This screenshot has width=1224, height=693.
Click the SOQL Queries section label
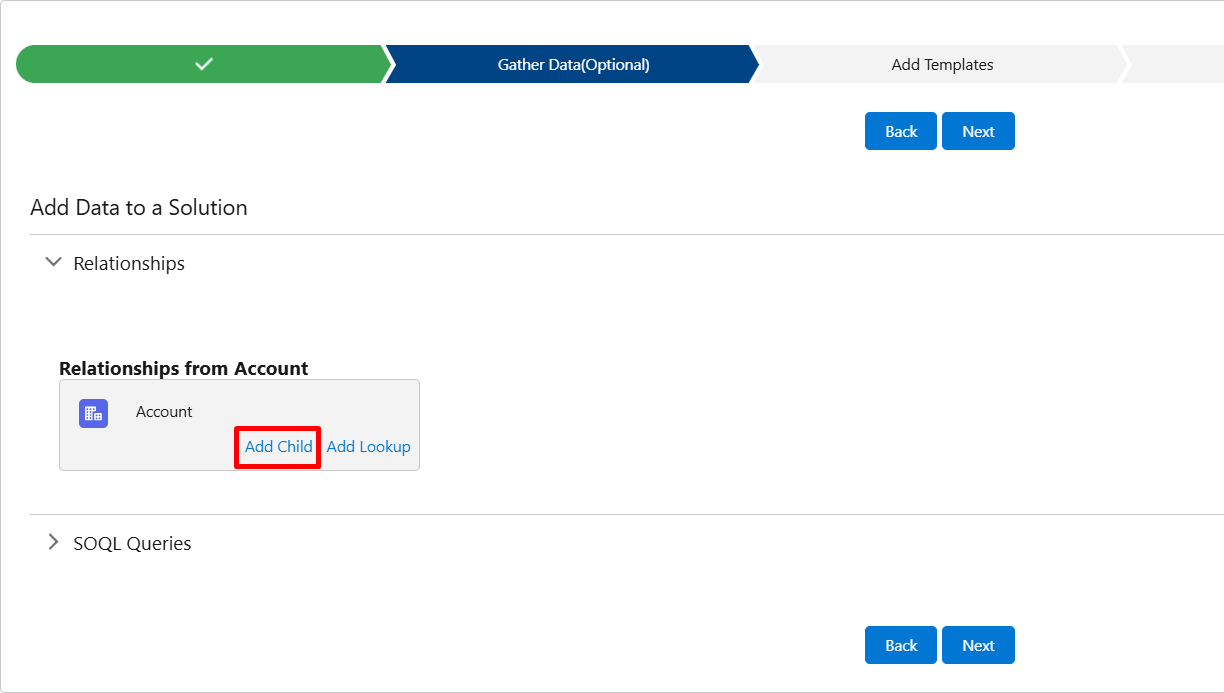click(132, 543)
